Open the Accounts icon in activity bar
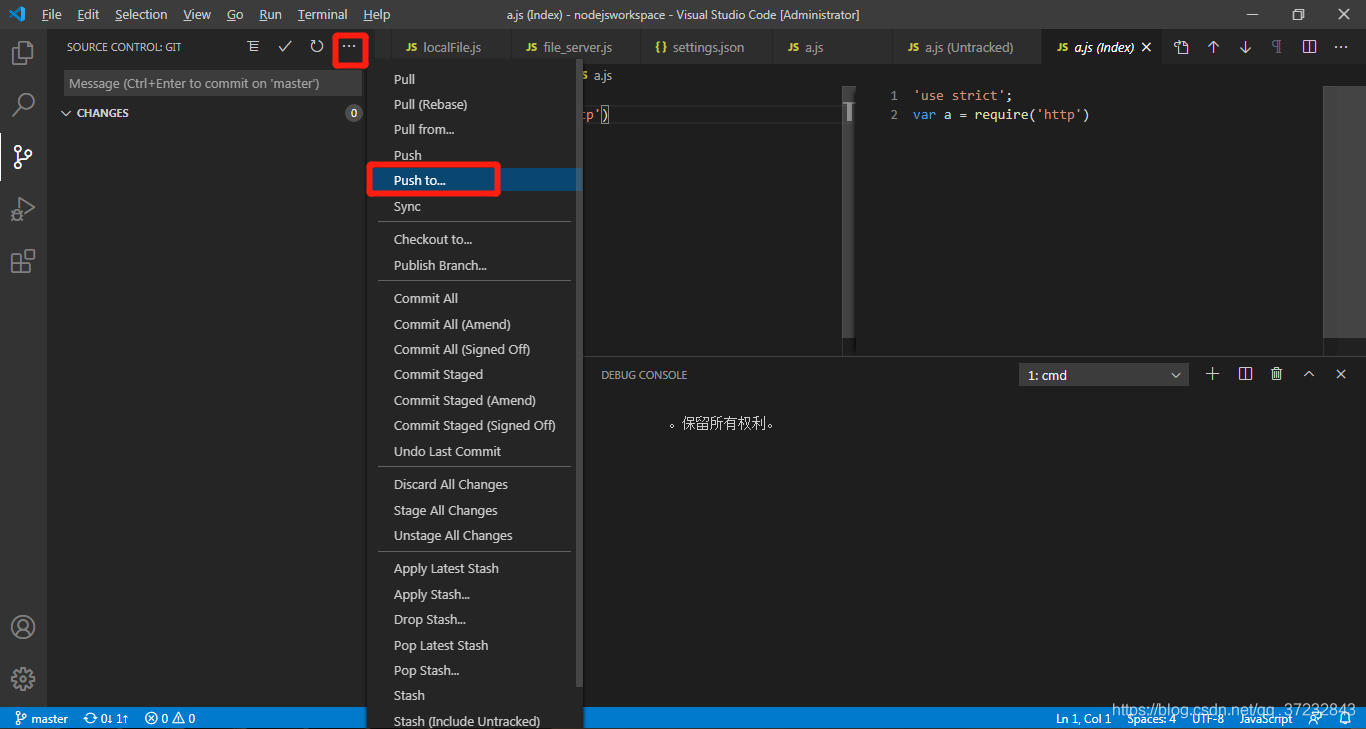The width and height of the screenshot is (1366, 729). click(x=23, y=627)
